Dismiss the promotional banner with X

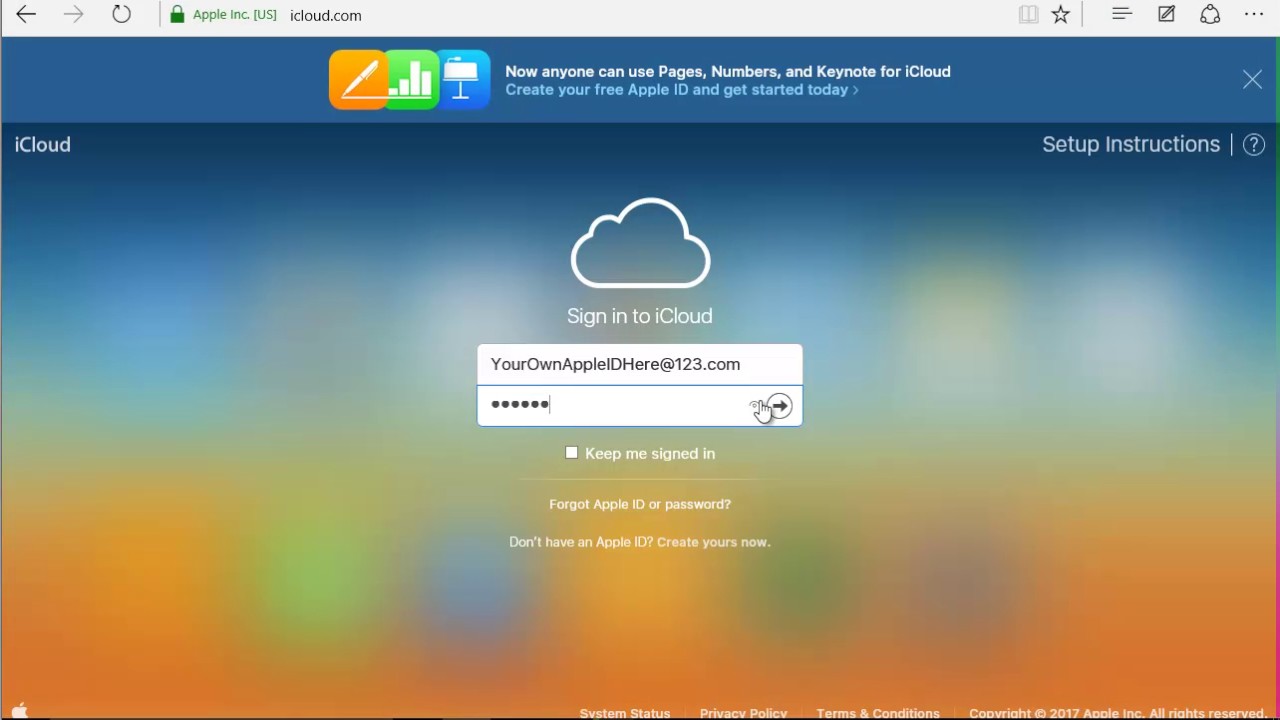tap(1252, 80)
